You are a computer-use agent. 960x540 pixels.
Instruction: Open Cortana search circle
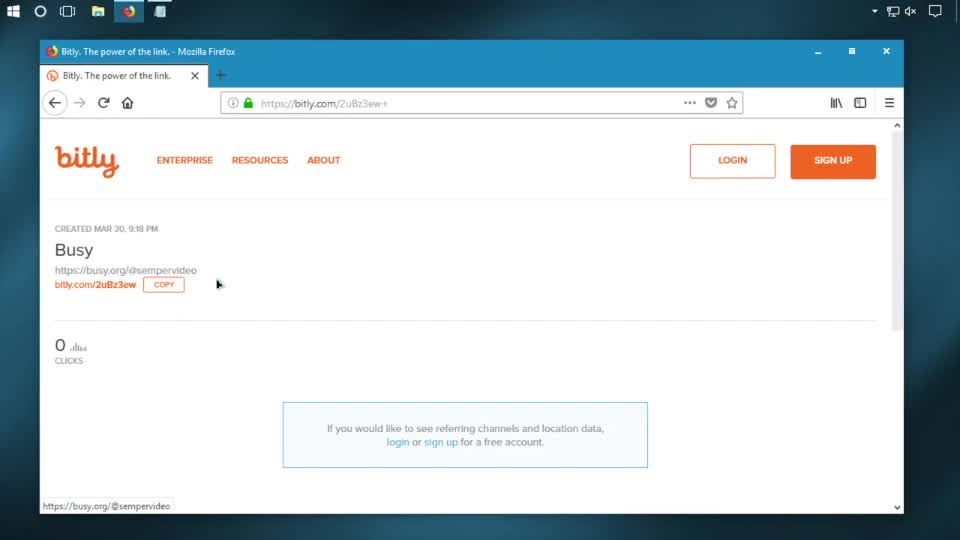pyautogui.click(x=40, y=11)
